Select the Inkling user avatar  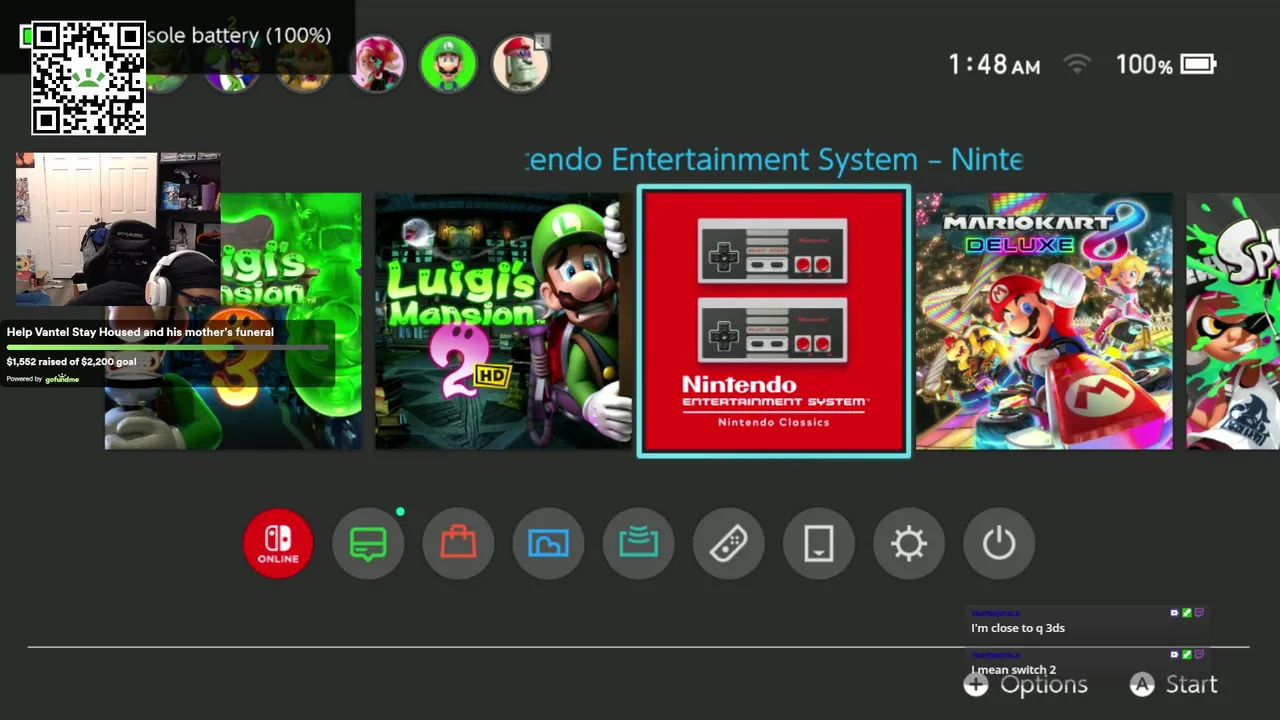377,64
